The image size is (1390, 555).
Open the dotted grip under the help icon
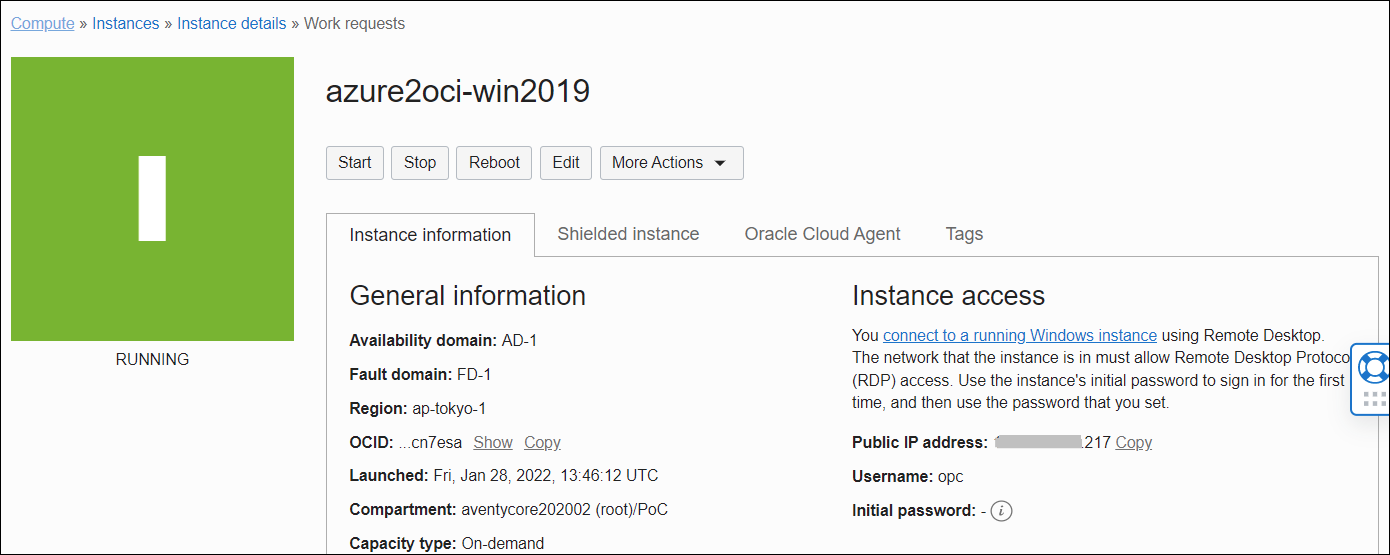1374,399
